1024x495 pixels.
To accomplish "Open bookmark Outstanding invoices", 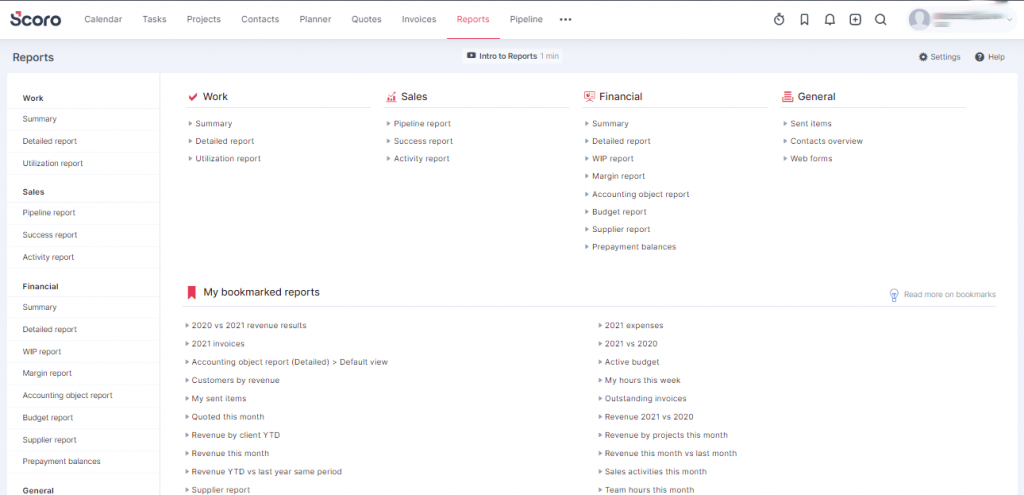I will click(x=645, y=398).
